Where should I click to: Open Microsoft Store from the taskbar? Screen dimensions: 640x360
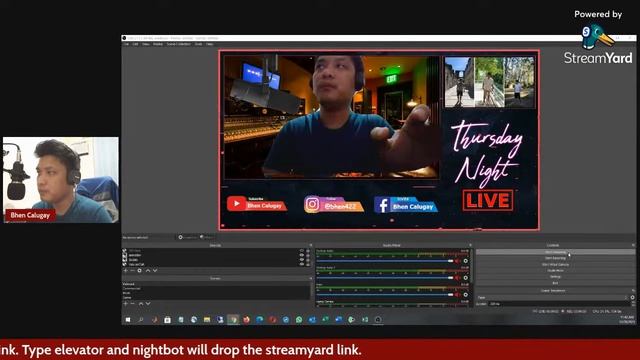[x=167, y=320]
